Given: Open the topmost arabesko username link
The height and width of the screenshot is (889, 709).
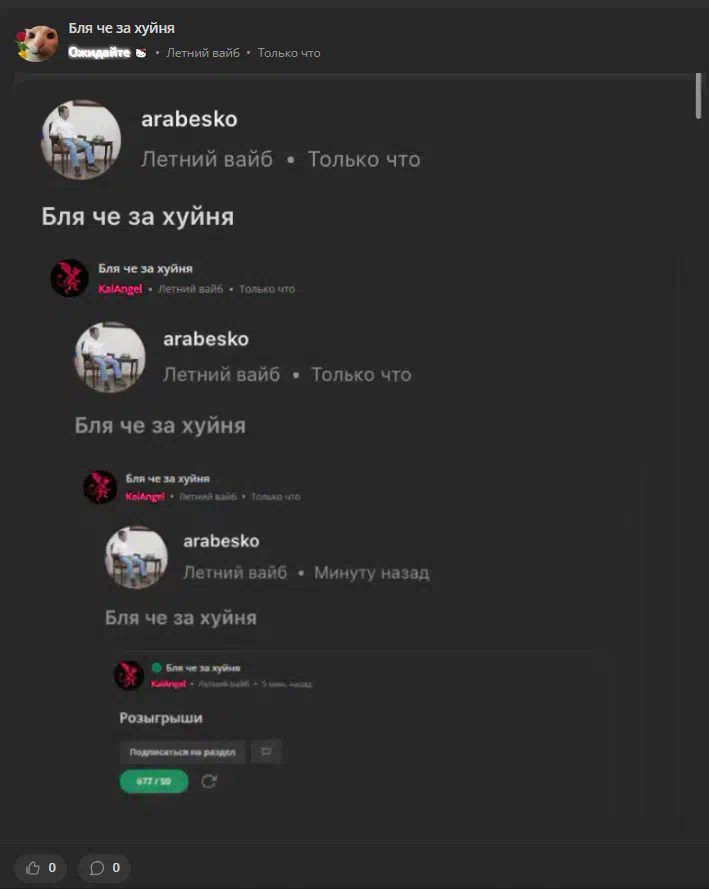Looking at the screenshot, I should tap(189, 119).
